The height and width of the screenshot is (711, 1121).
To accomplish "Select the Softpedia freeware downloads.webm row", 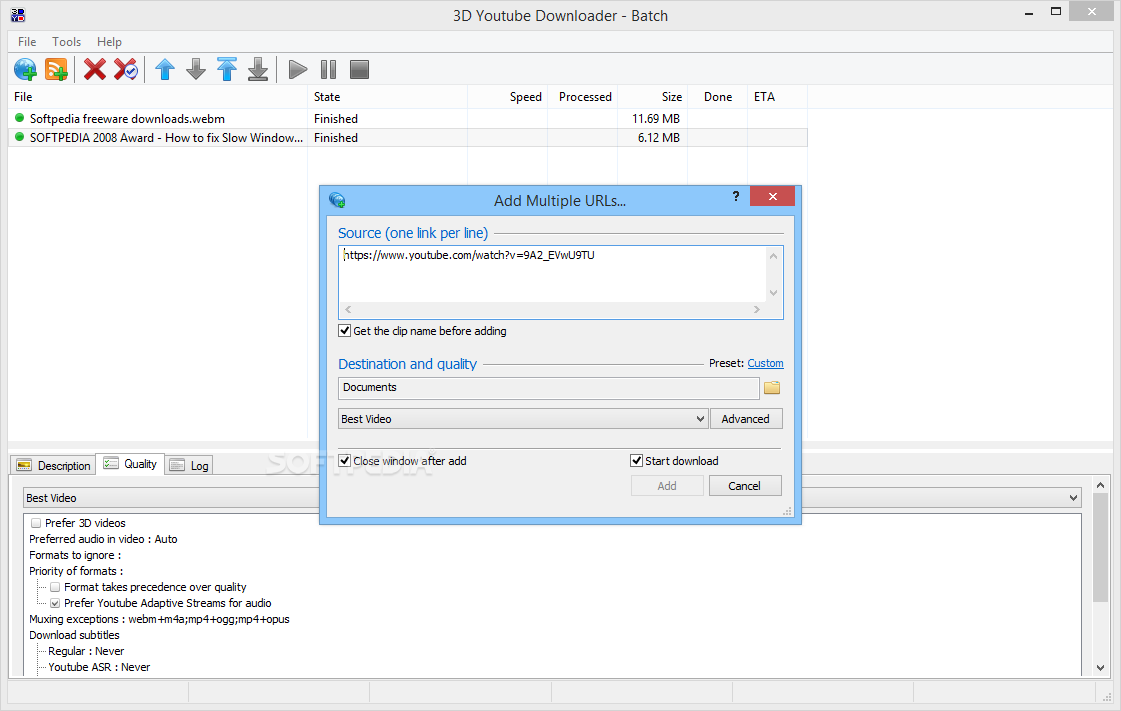I will coord(408,119).
